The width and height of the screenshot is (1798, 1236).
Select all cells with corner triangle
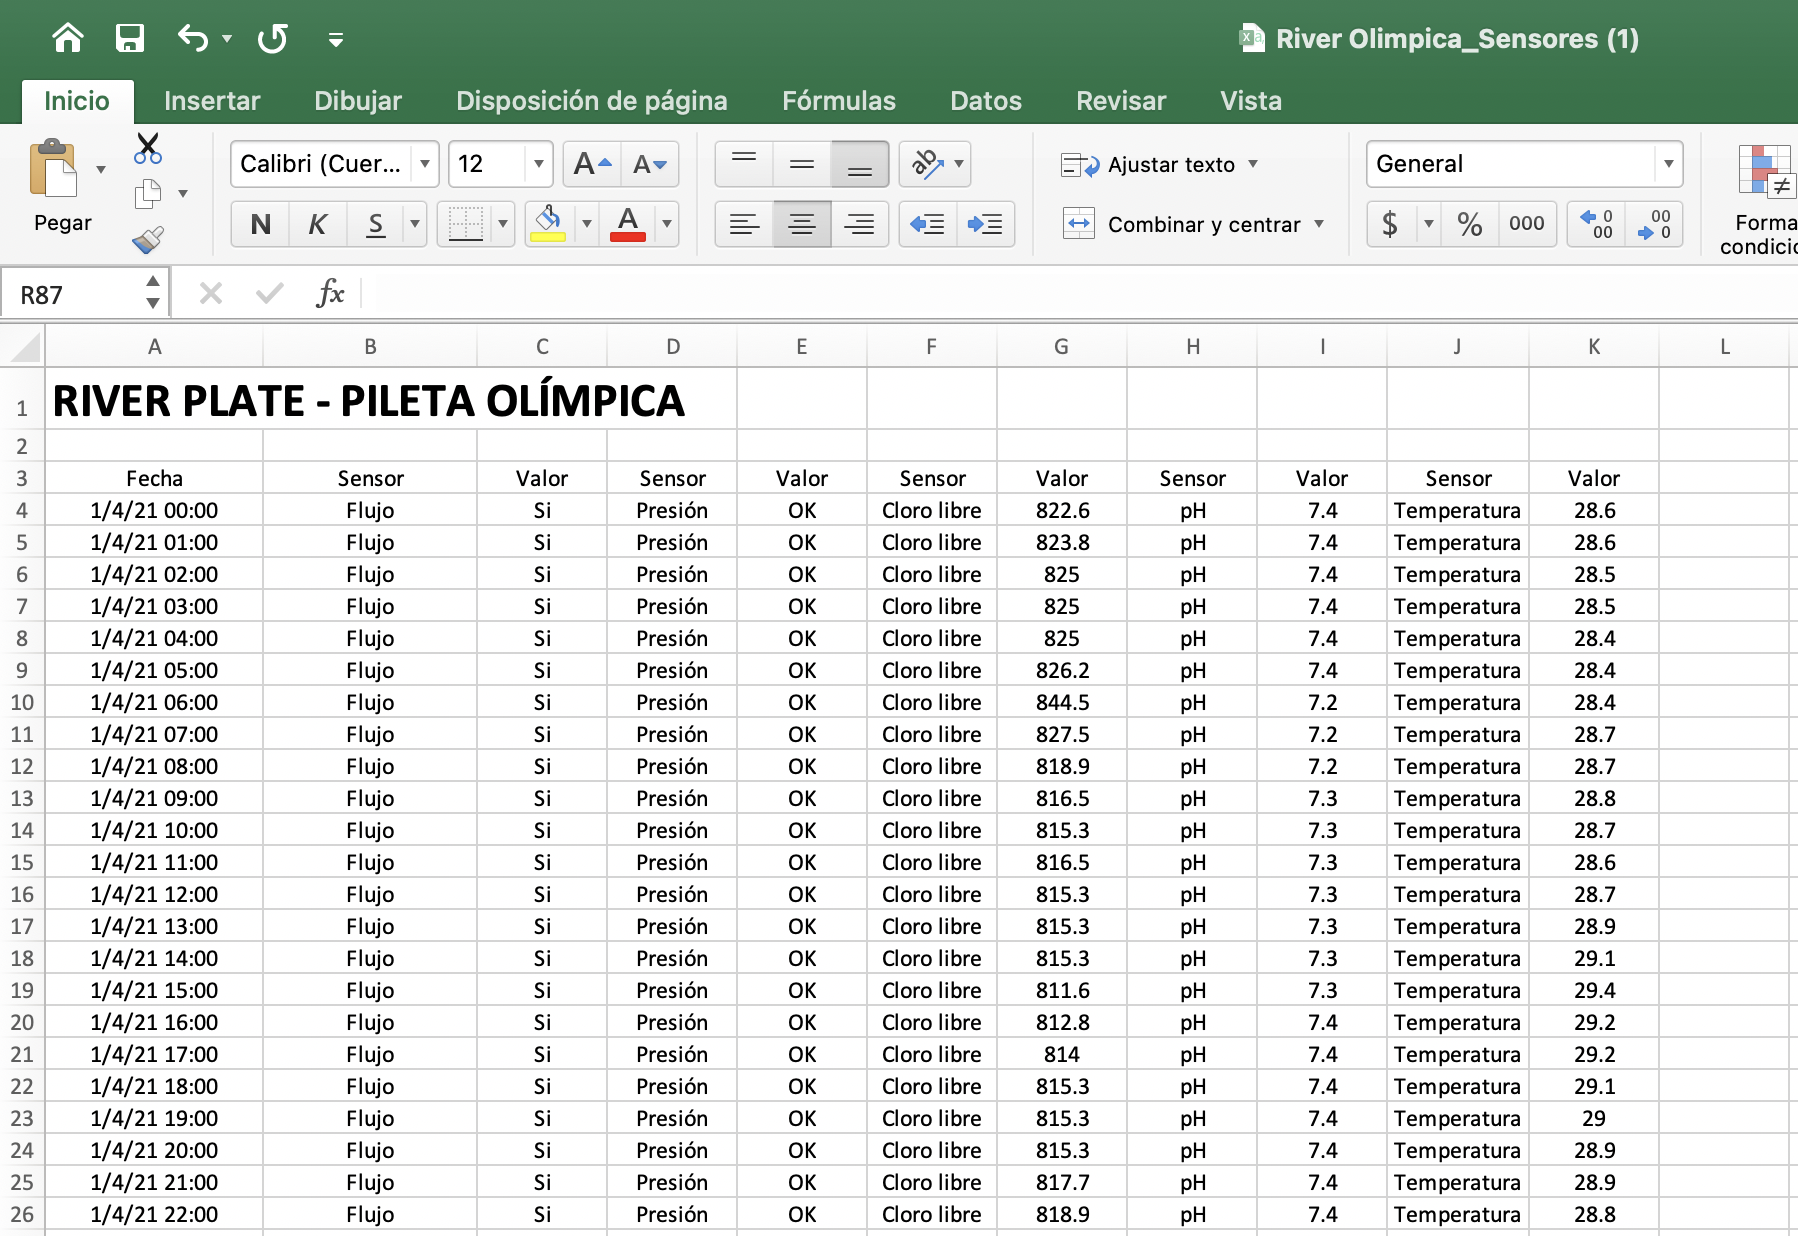pyautogui.click(x=22, y=347)
